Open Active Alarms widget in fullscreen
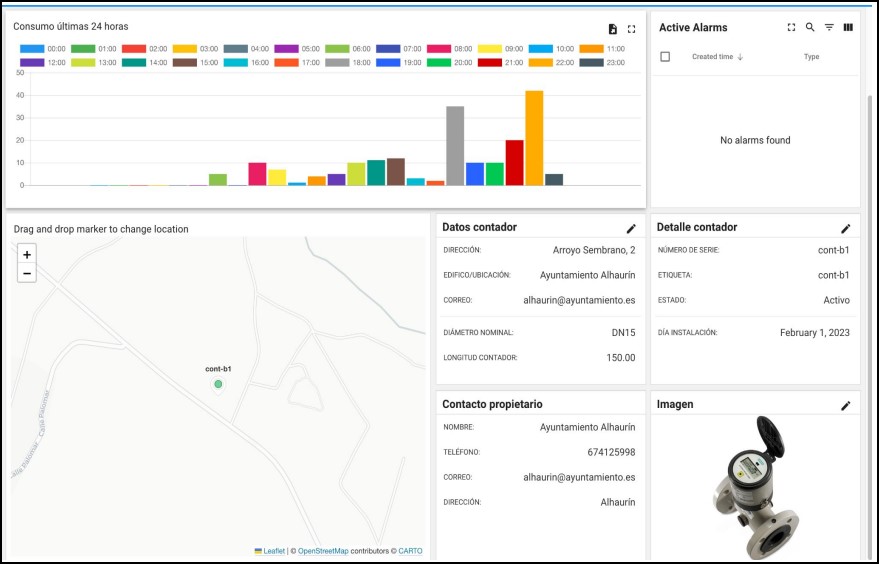The image size is (879, 564). [791, 28]
